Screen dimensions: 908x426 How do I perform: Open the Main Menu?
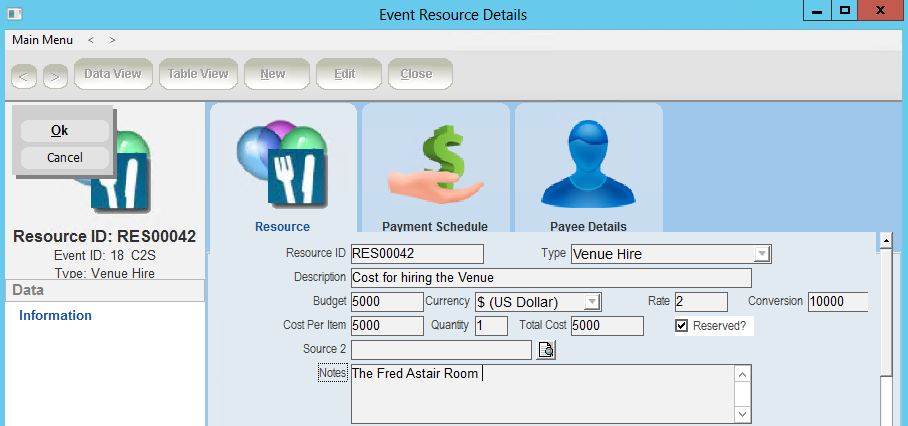tap(42, 40)
